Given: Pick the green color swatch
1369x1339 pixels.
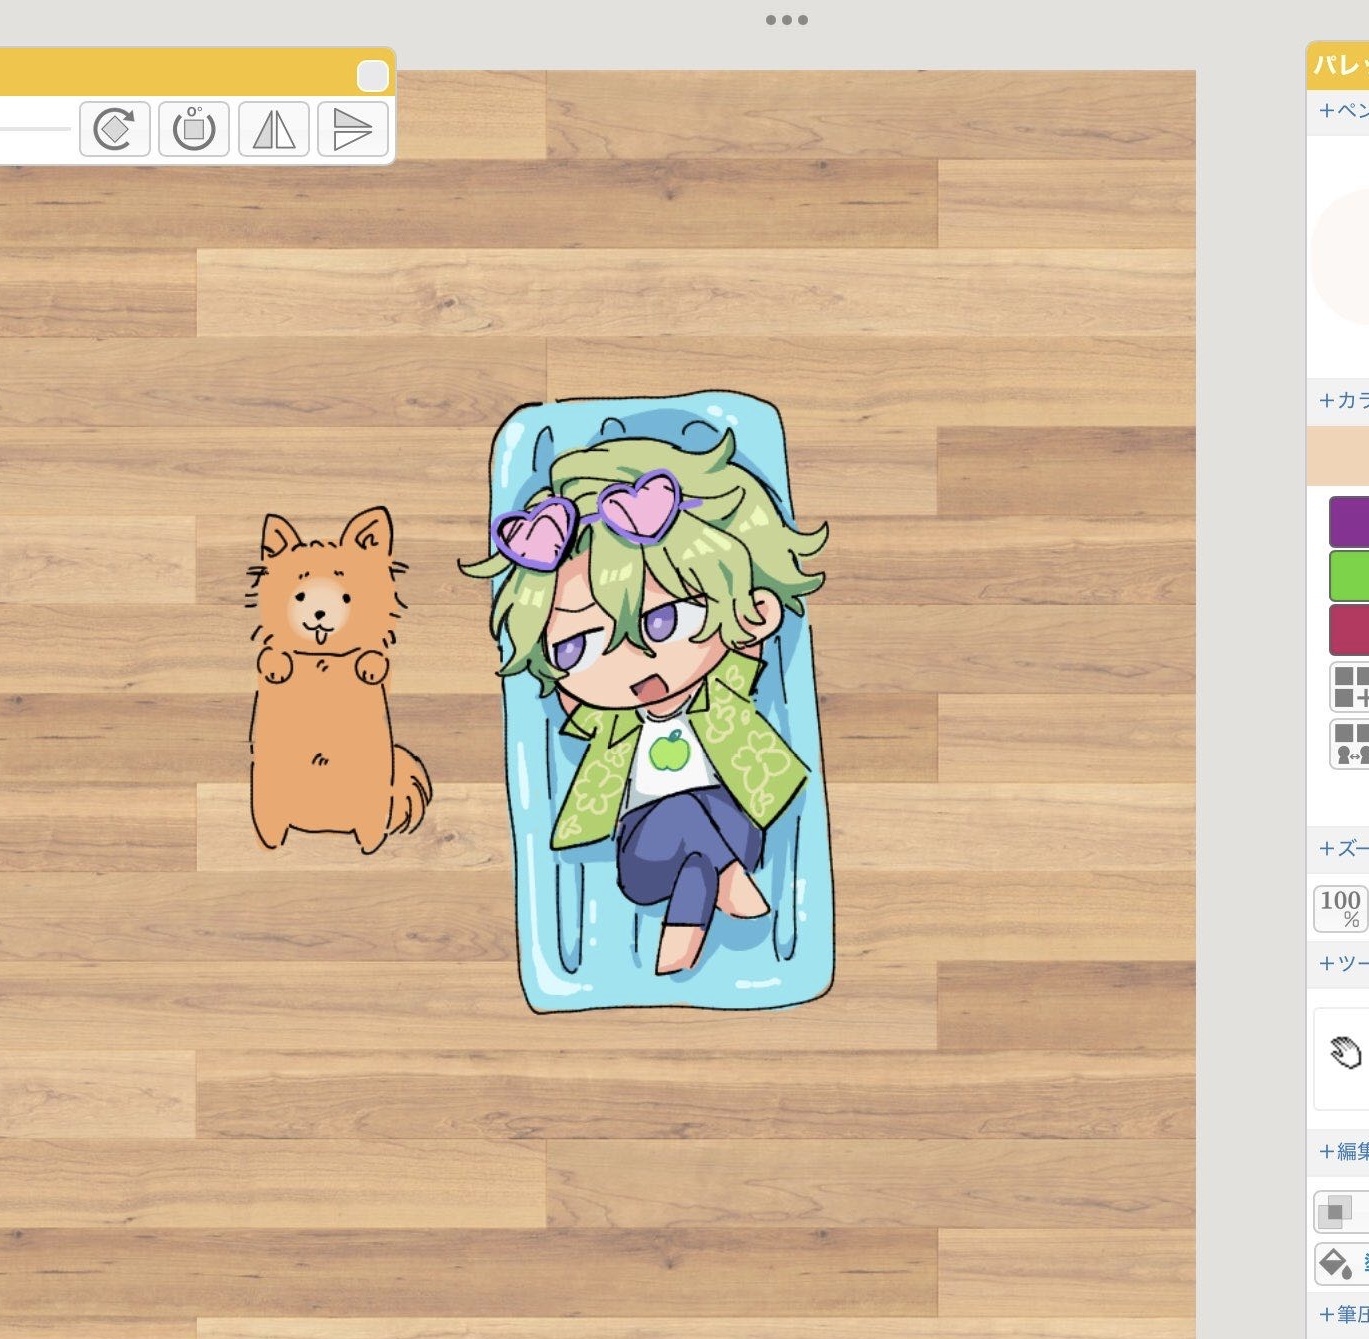Looking at the screenshot, I should [1349, 576].
